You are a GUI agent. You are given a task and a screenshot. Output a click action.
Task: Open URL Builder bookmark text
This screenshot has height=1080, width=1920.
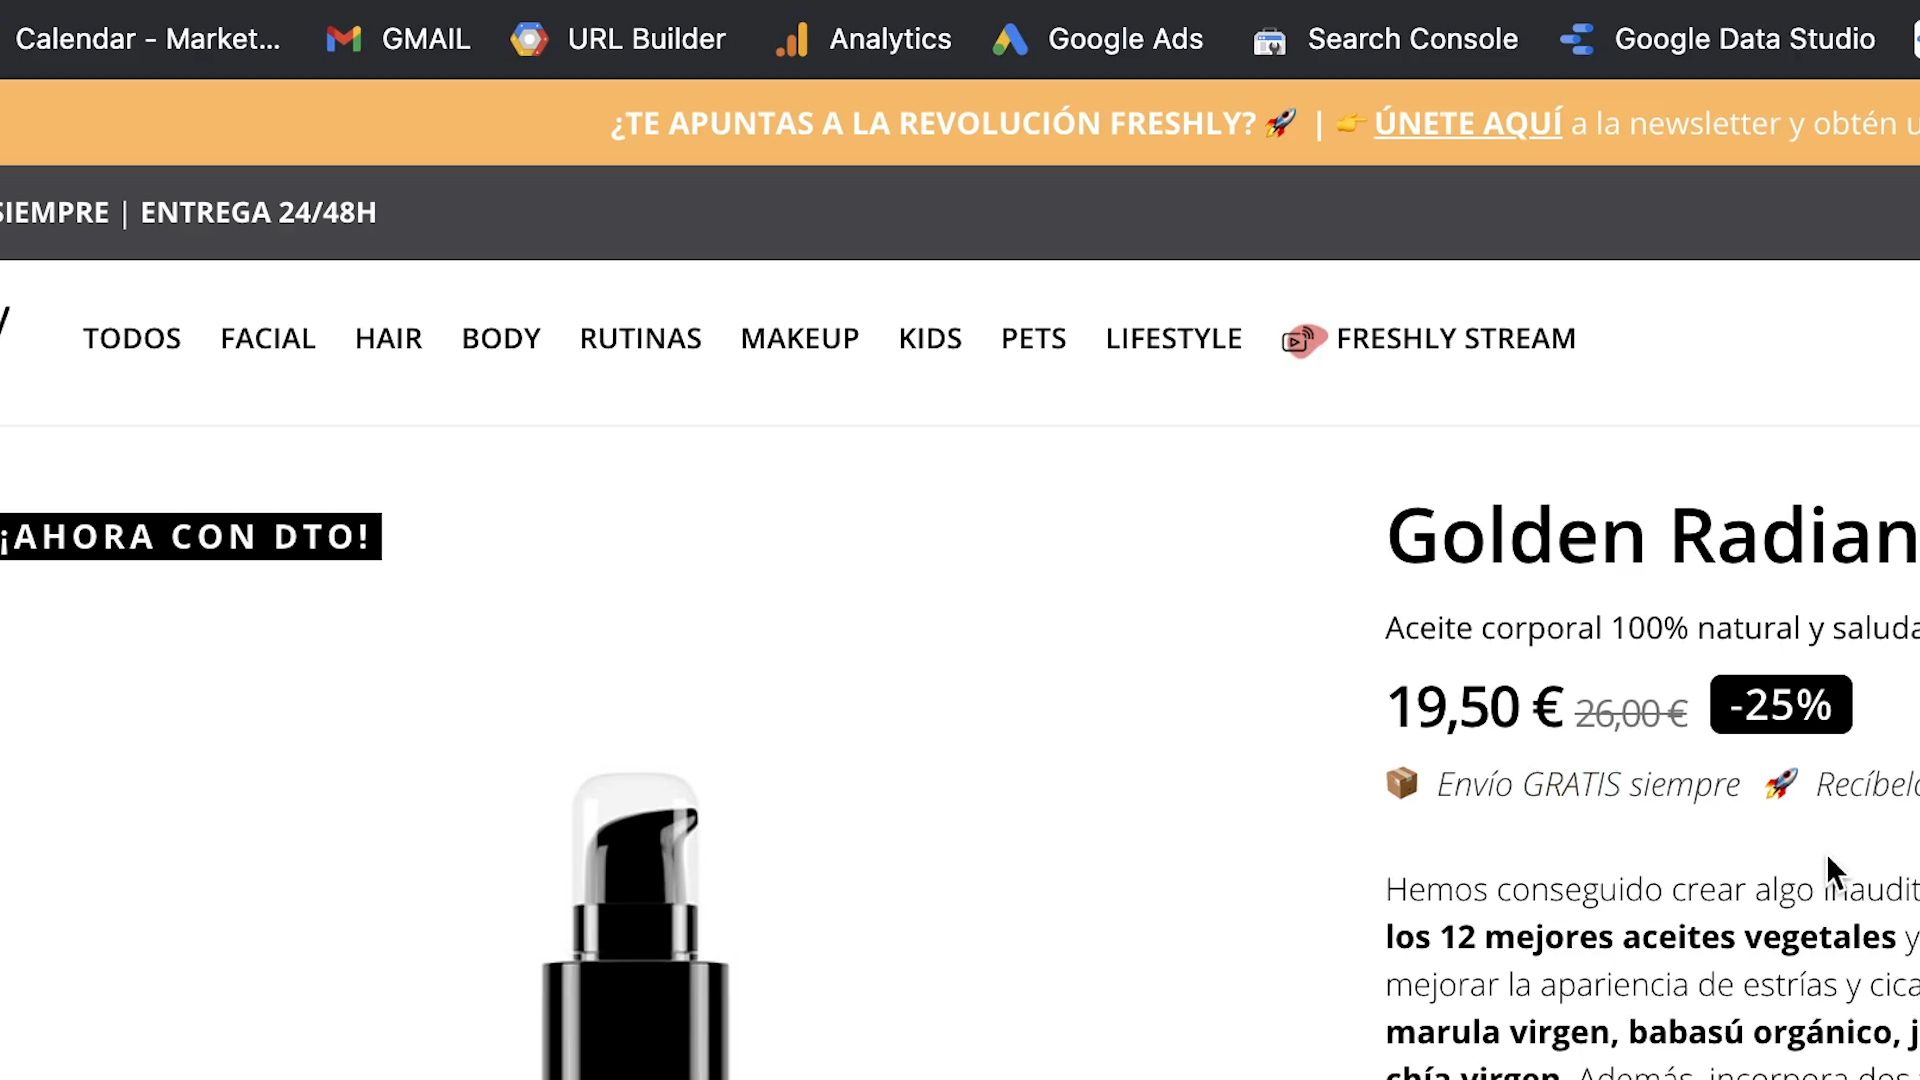click(646, 39)
